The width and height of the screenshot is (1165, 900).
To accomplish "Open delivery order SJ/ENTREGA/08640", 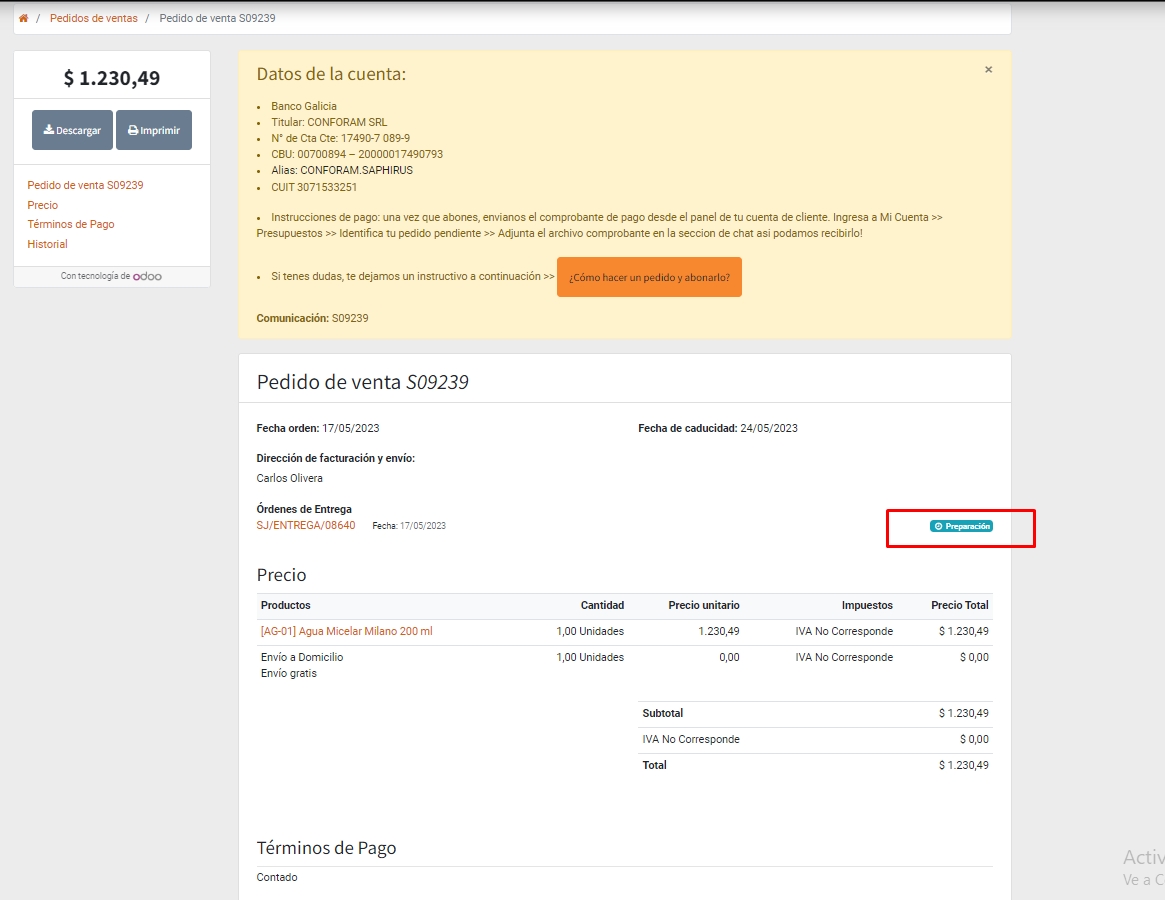I will pyautogui.click(x=306, y=525).
